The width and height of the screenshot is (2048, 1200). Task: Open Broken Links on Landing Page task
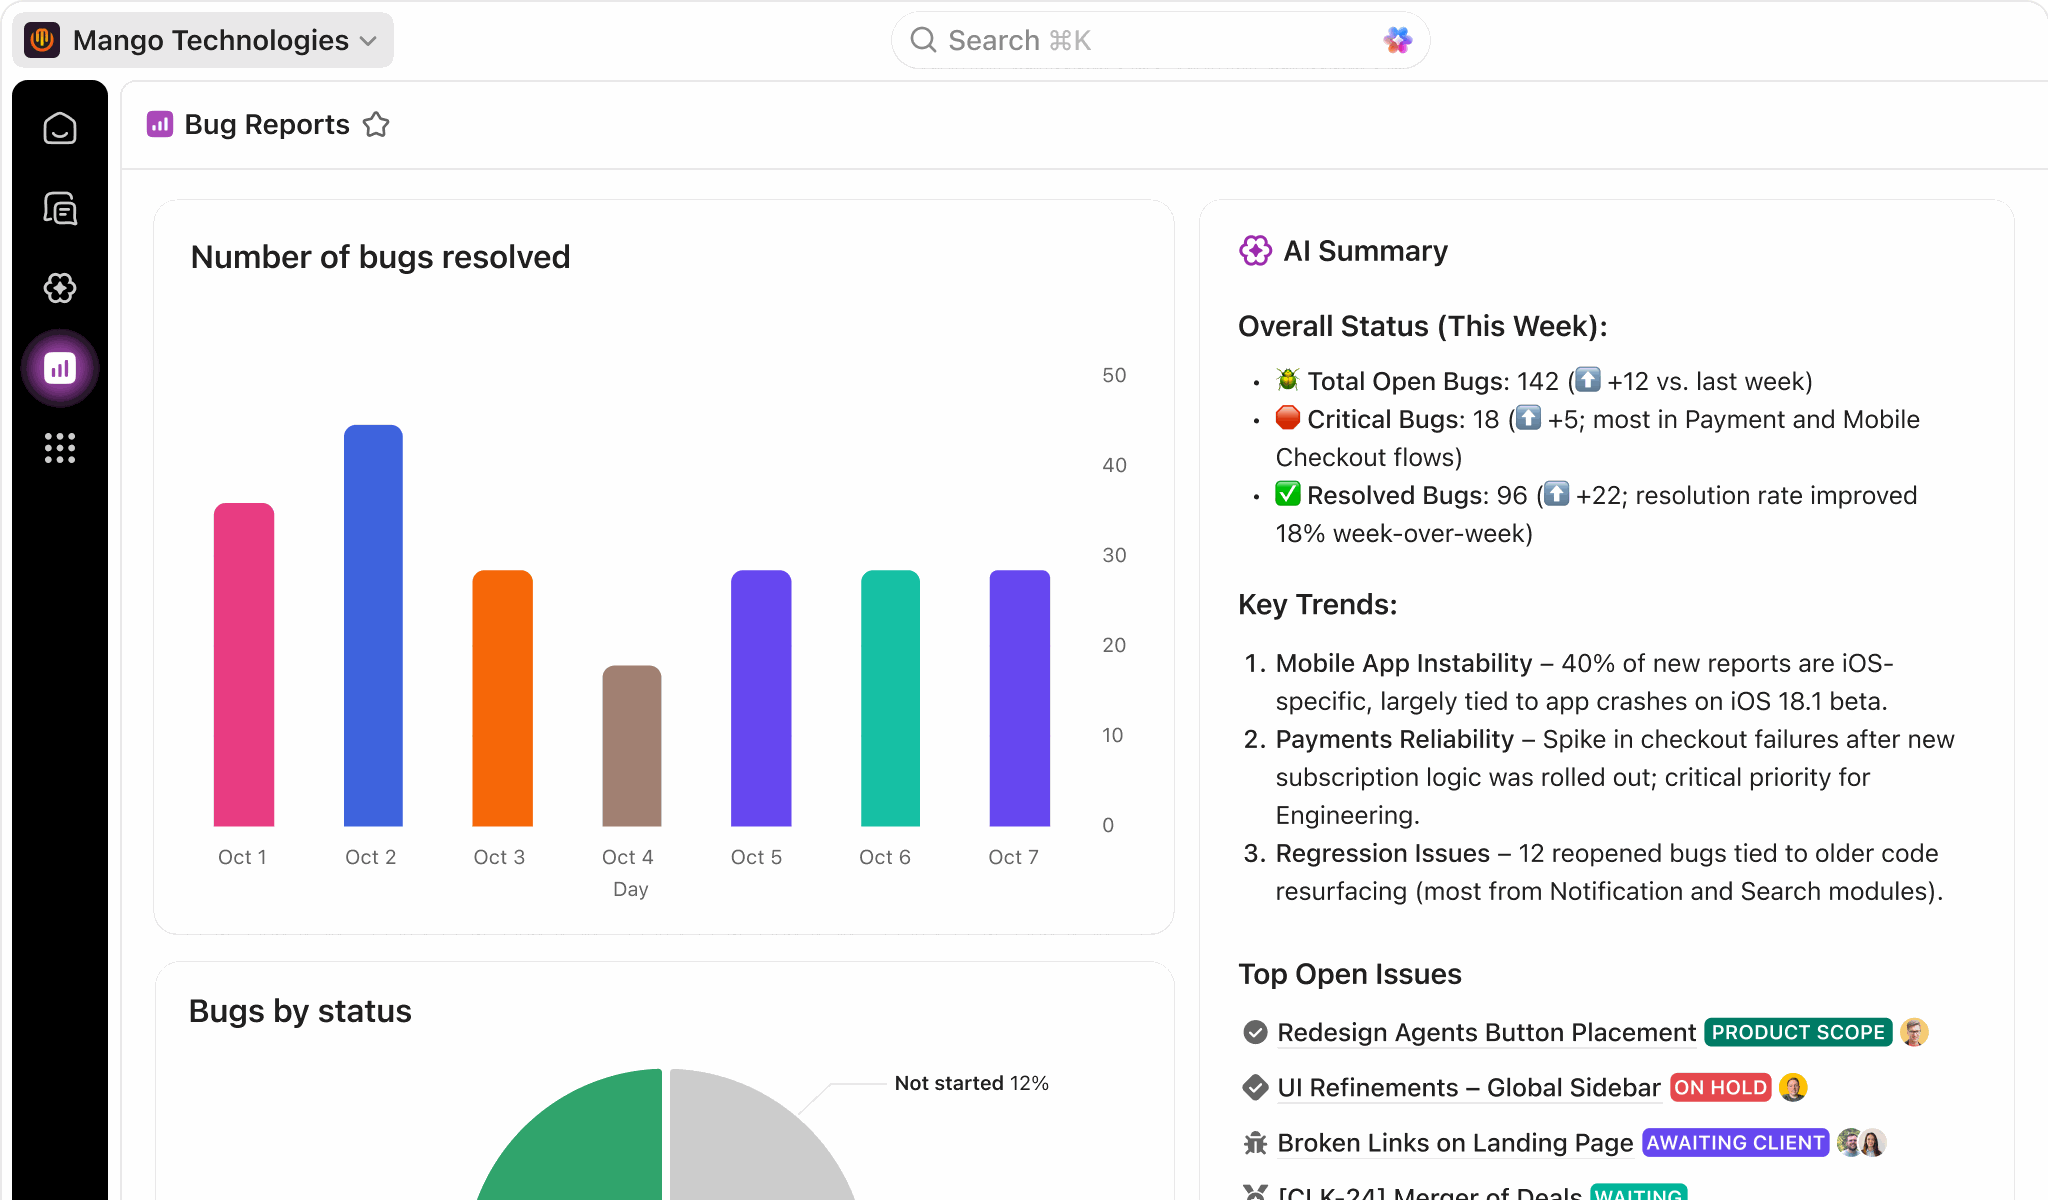click(1454, 1142)
